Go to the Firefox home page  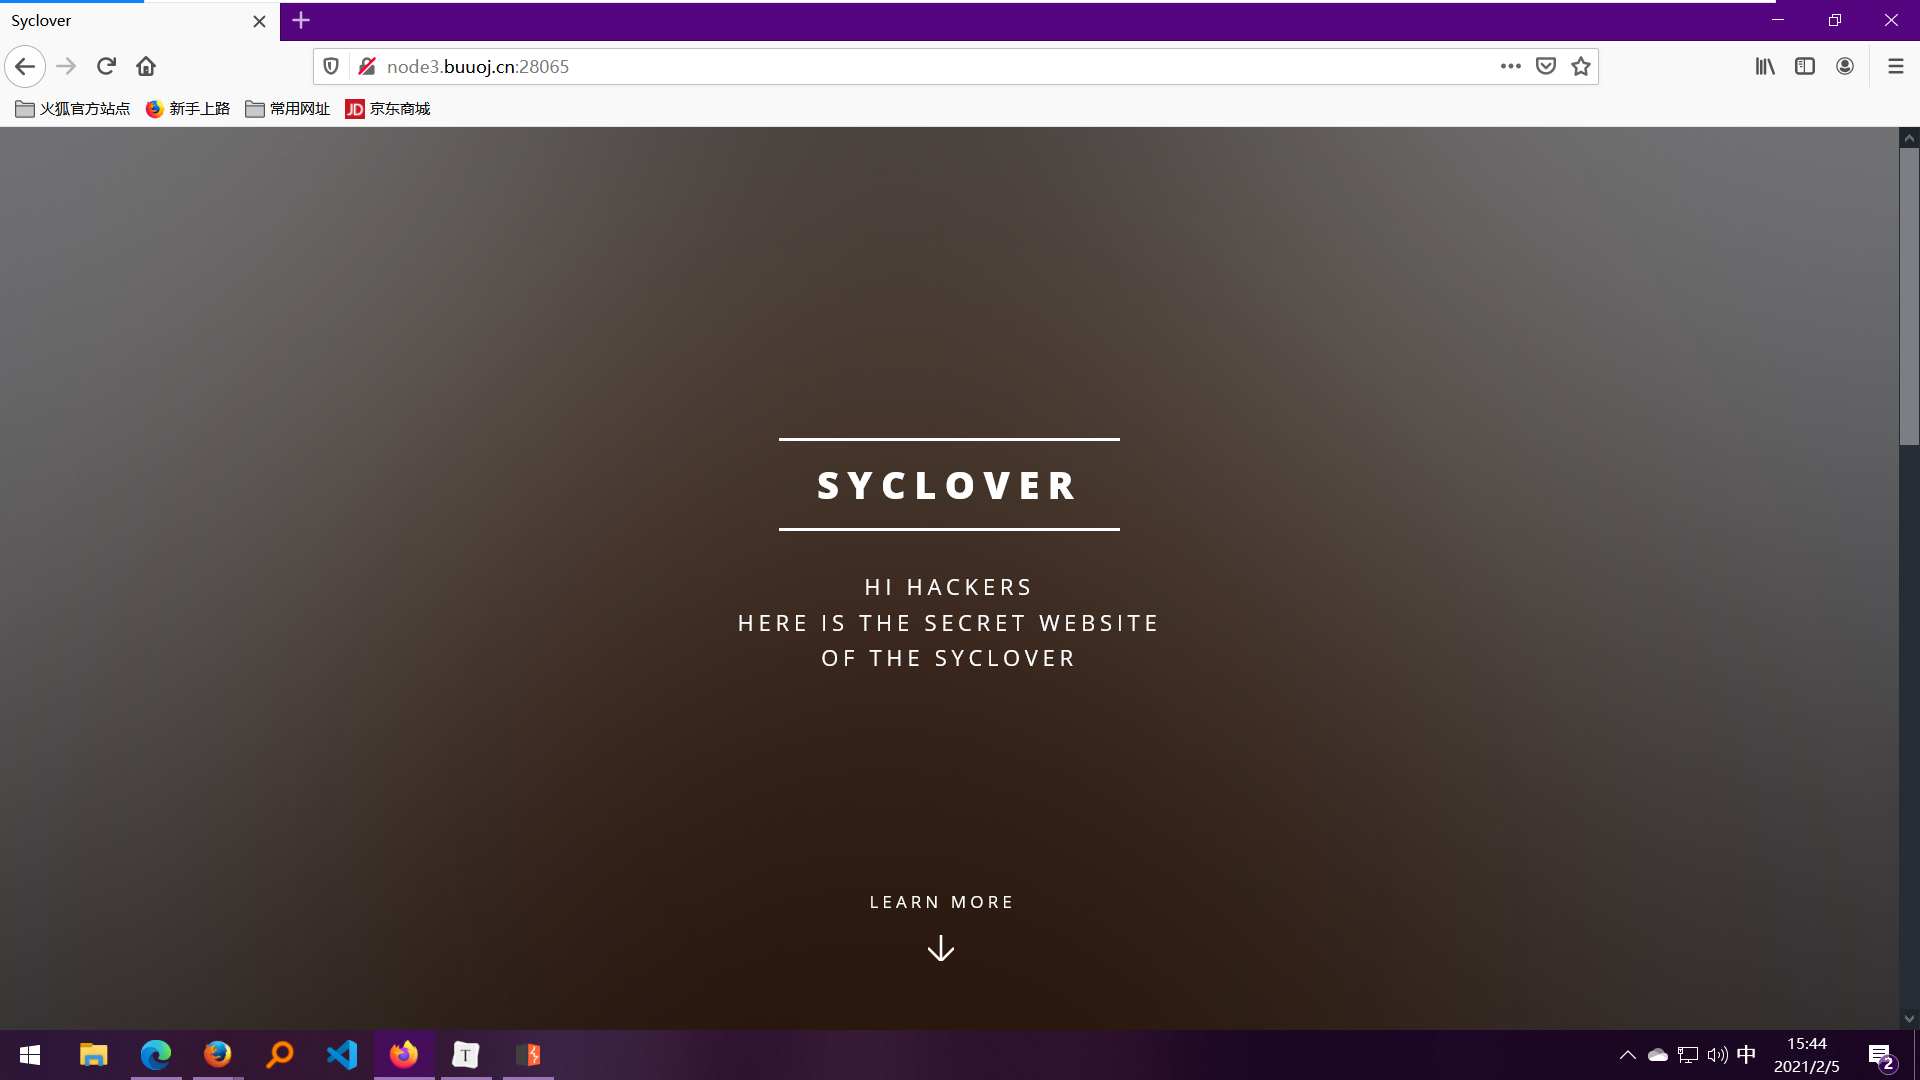pyautogui.click(x=146, y=66)
